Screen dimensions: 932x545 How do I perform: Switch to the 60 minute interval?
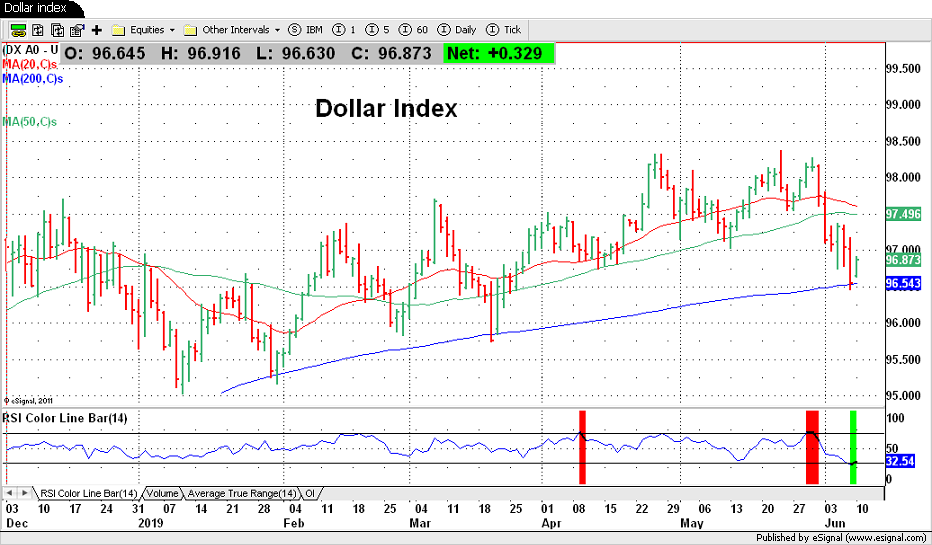pyautogui.click(x=414, y=30)
